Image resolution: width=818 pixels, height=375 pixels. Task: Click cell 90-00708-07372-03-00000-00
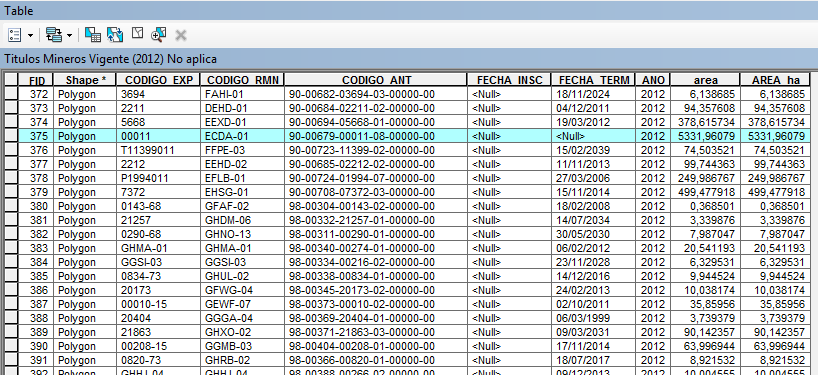(x=376, y=192)
